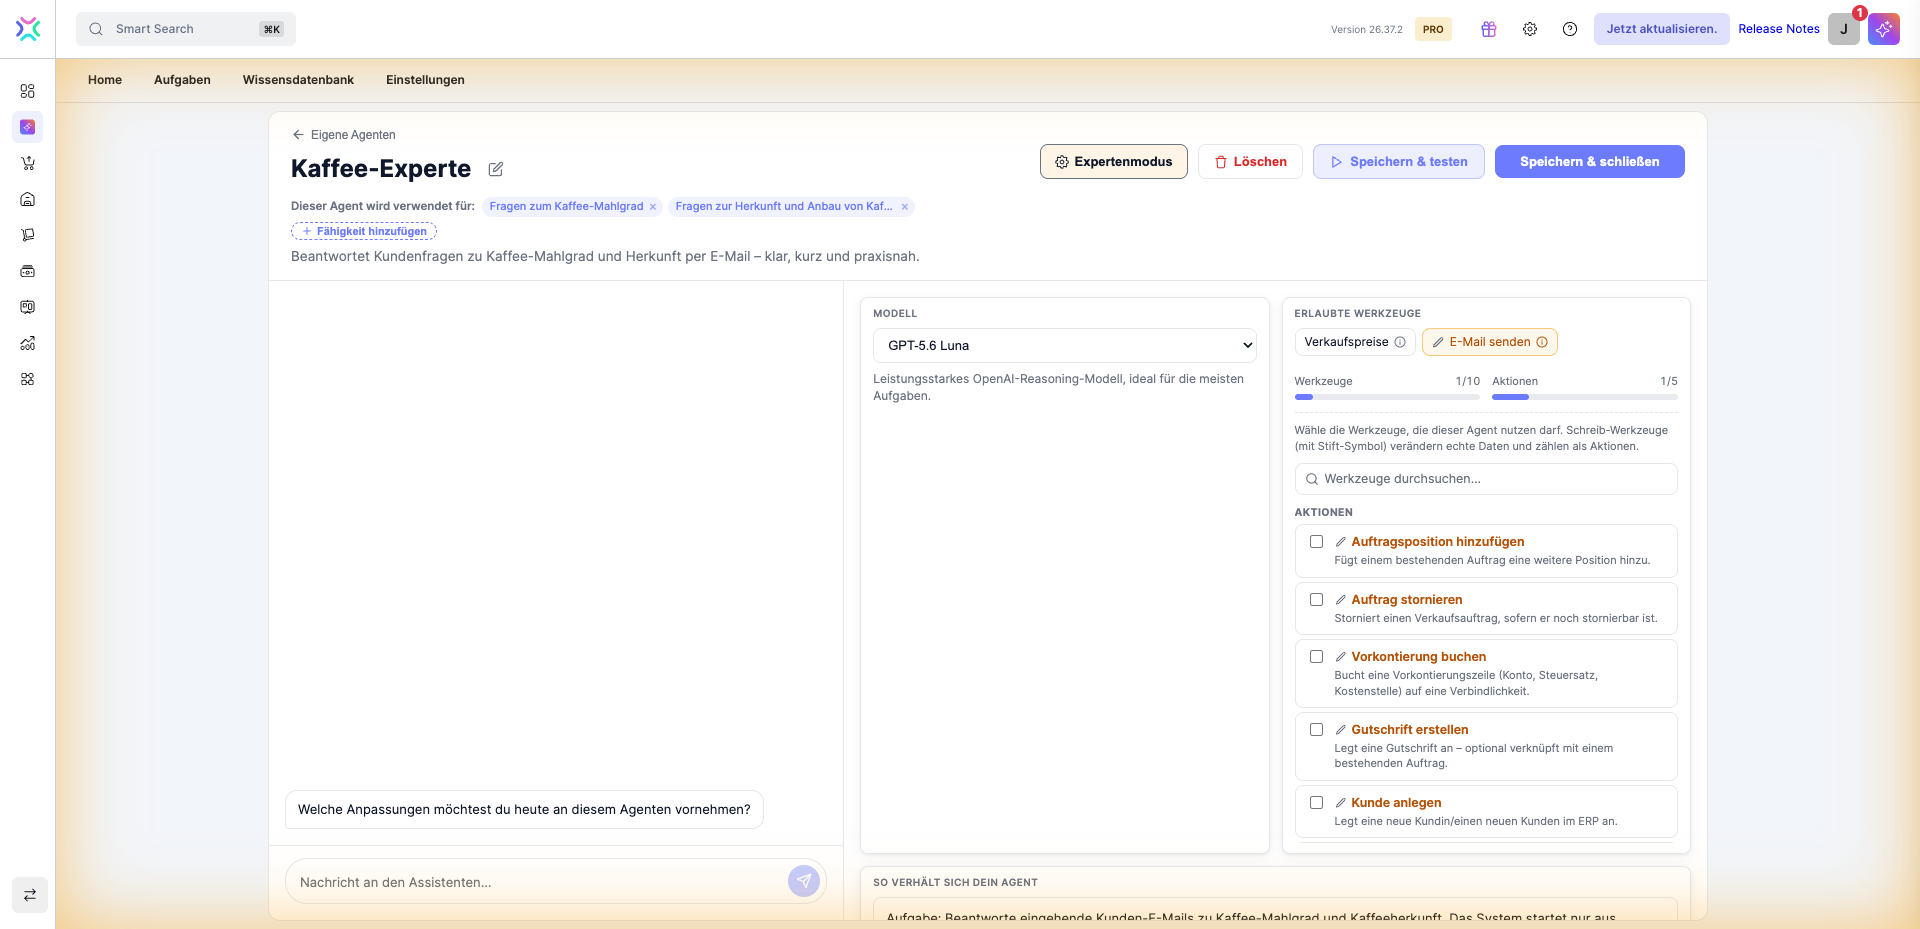Open settings via the gear icon
This screenshot has height=929, width=1920.
tap(1530, 29)
